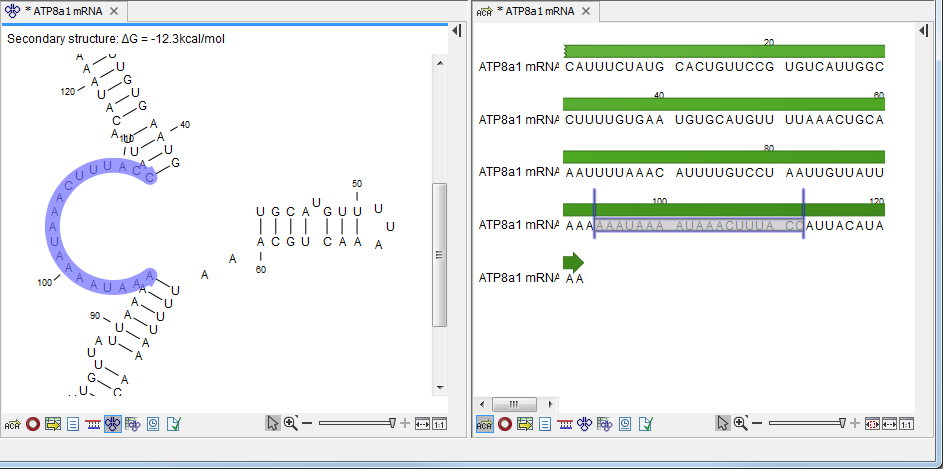The height and width of the screenshot is (469, 943).
Task: Click down arrow of left panel vertical scrollbar
Action: pos(439,388)
